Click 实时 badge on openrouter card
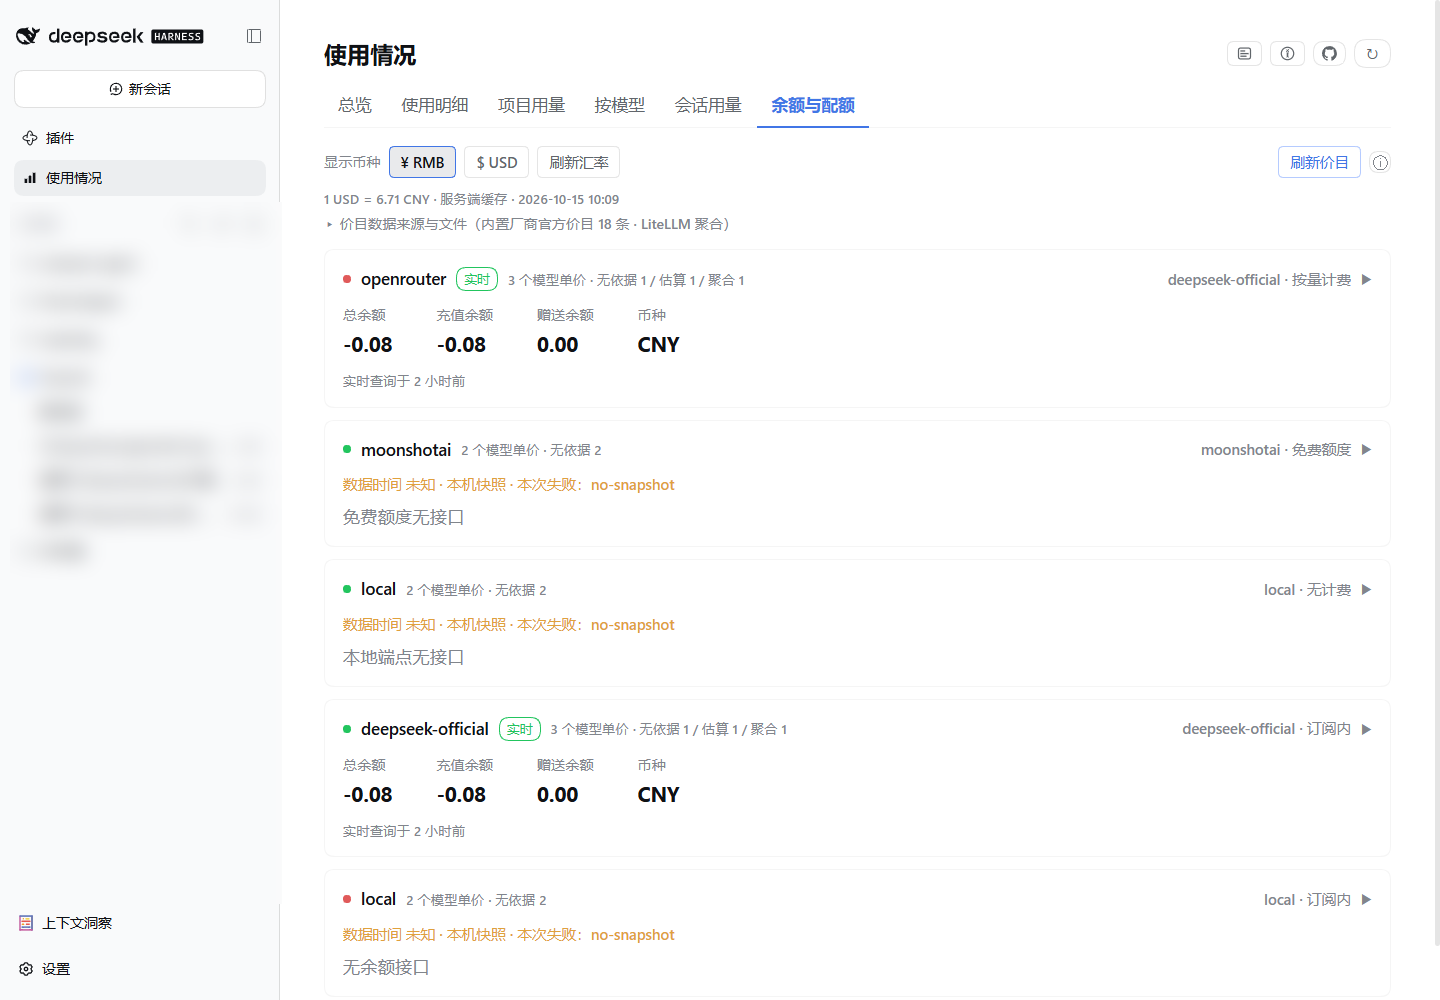Image resolution: width=1440 pixels, height=1000 pixels. point(477,280)
